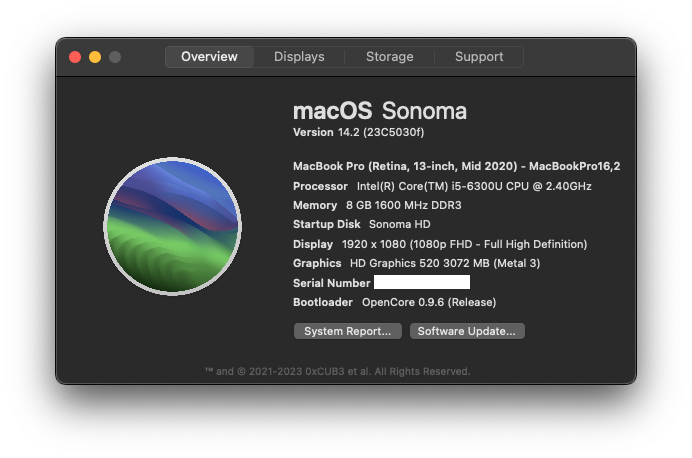Click the macOS Sonoma title
The width and height of the screenshot is (692, 458).
(x=379, y=110)
